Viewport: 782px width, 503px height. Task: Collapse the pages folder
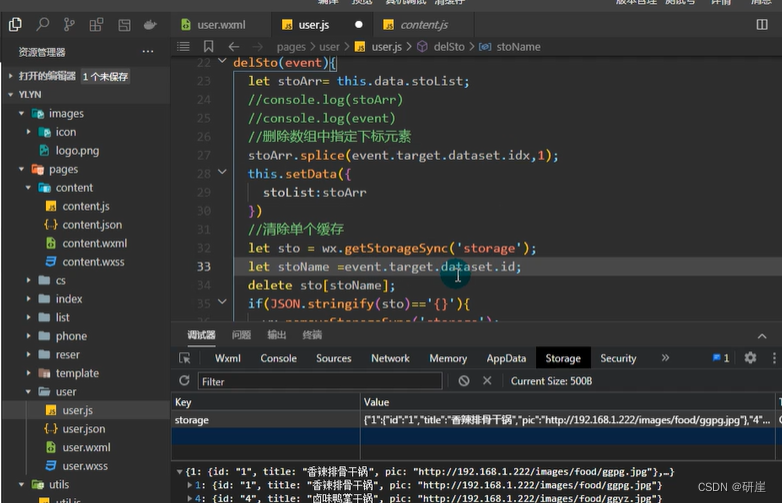pyautogui.click(x=21, y=169)
